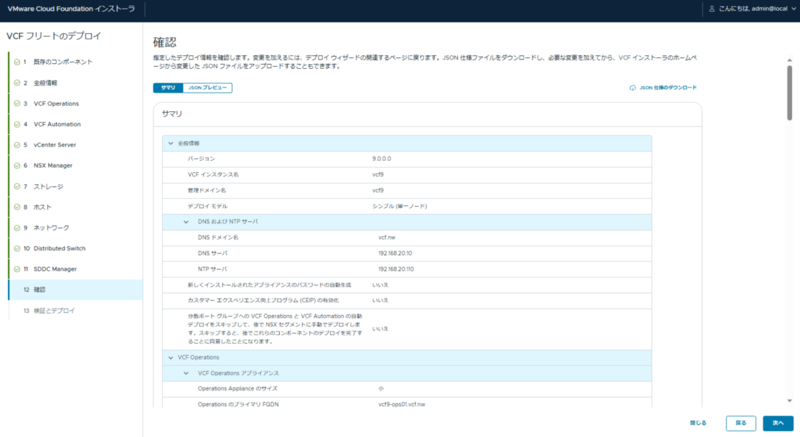The image size is (800, 437).
Task: Click check icon beside vCenter Server step
Action: click(x=17, y=145)
